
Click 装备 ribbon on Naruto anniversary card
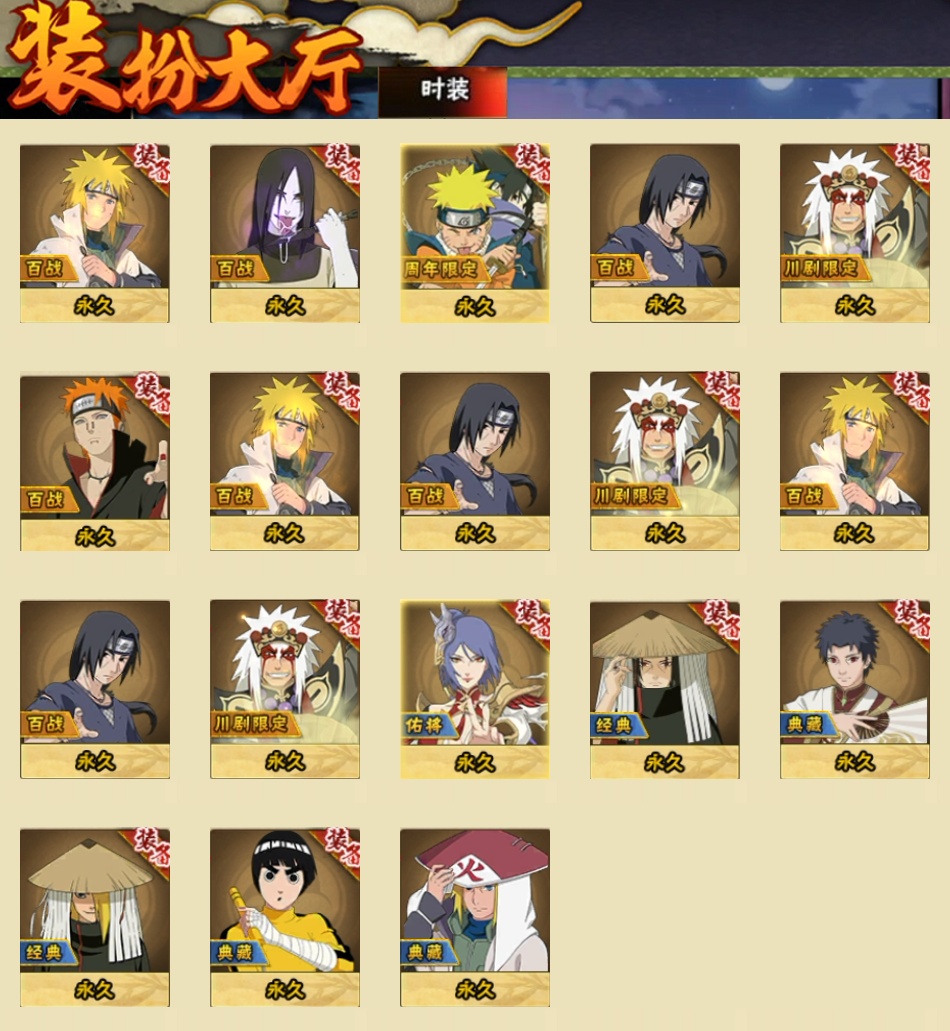[x=531, y=164]
